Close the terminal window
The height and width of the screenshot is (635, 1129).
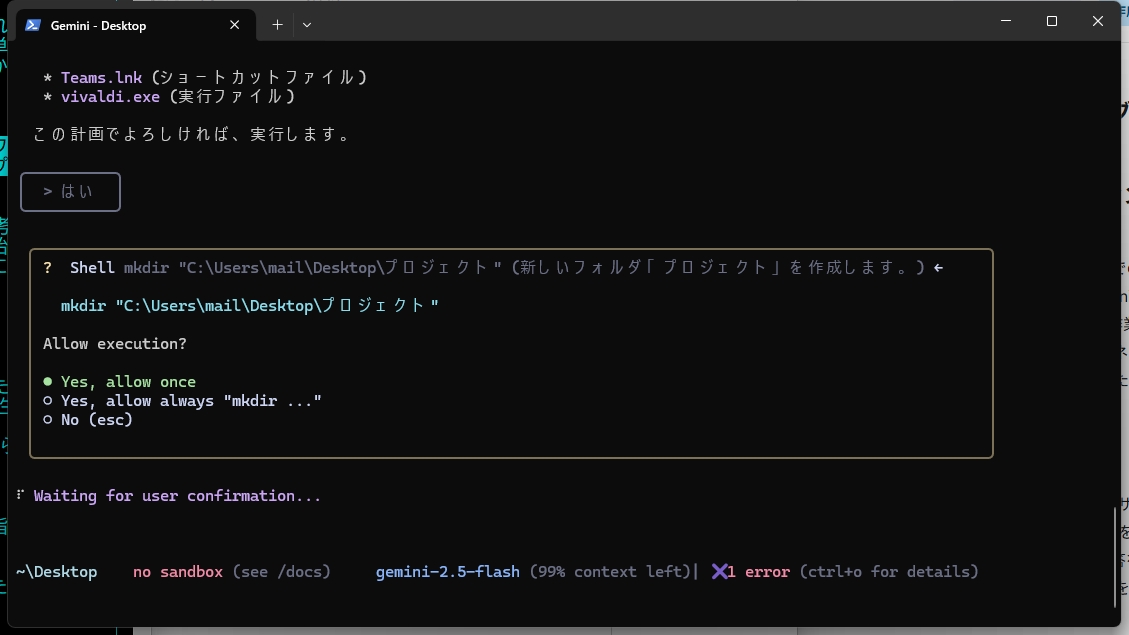[x=1097, y=21]
